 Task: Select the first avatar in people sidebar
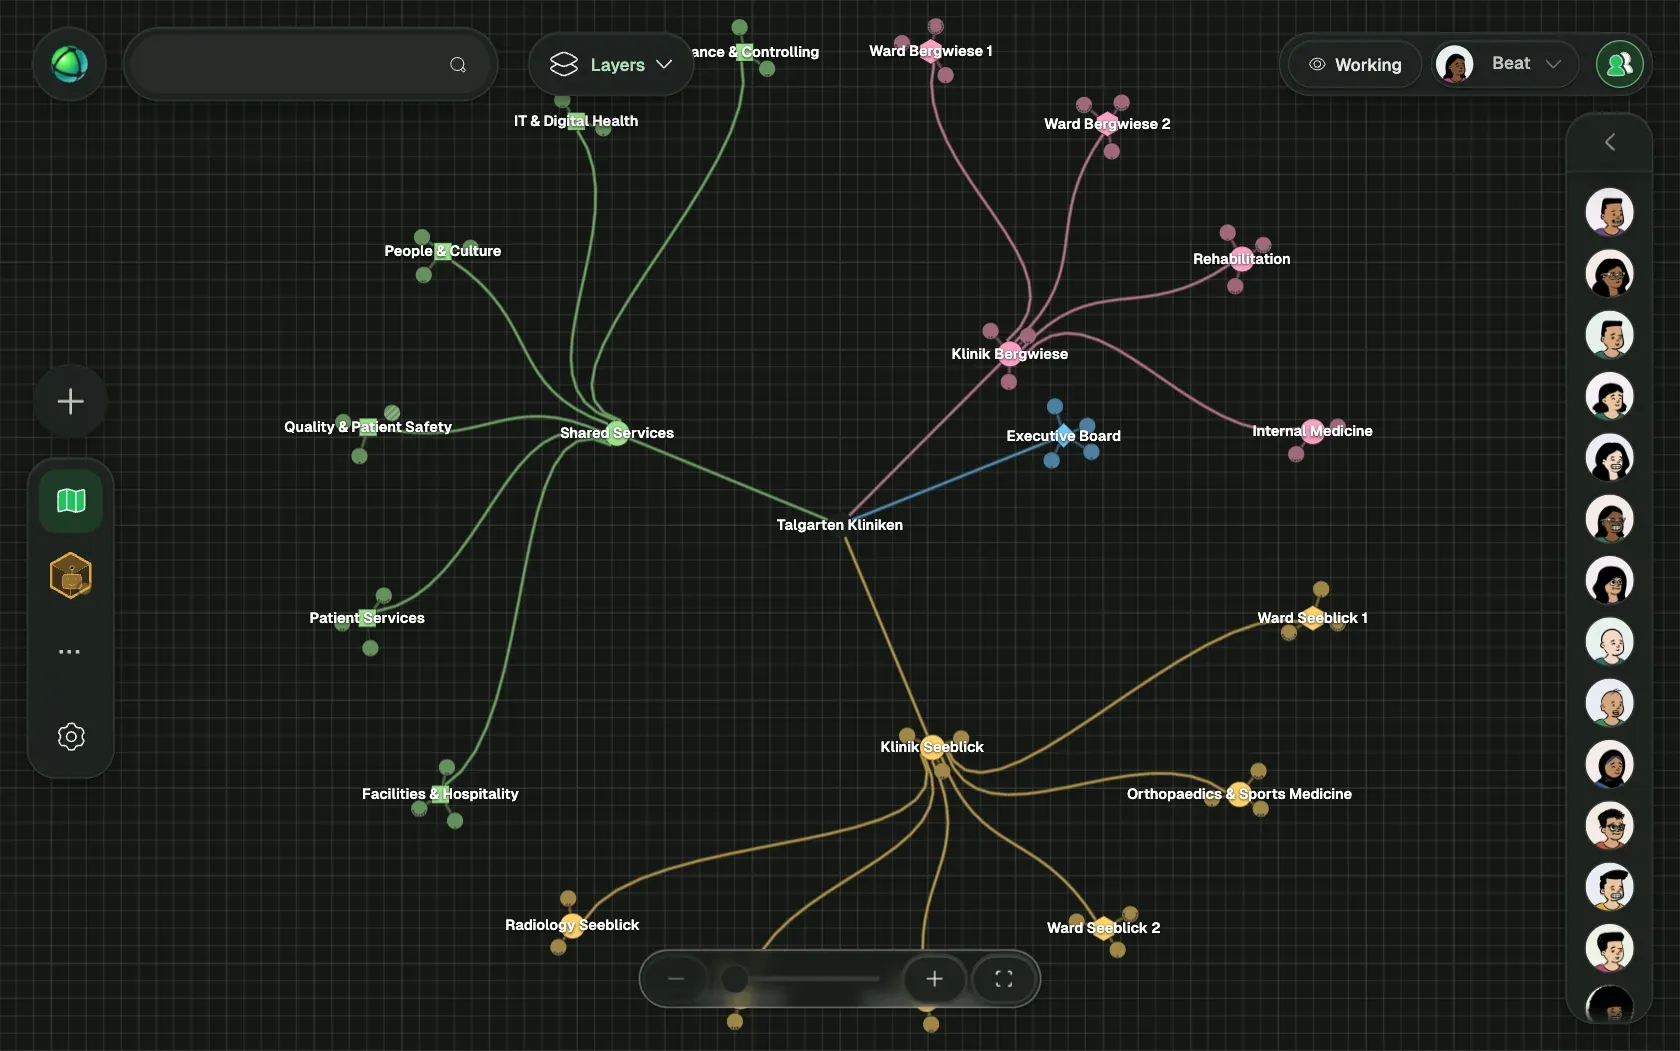pyautogui.click(x=1609, y=212)
